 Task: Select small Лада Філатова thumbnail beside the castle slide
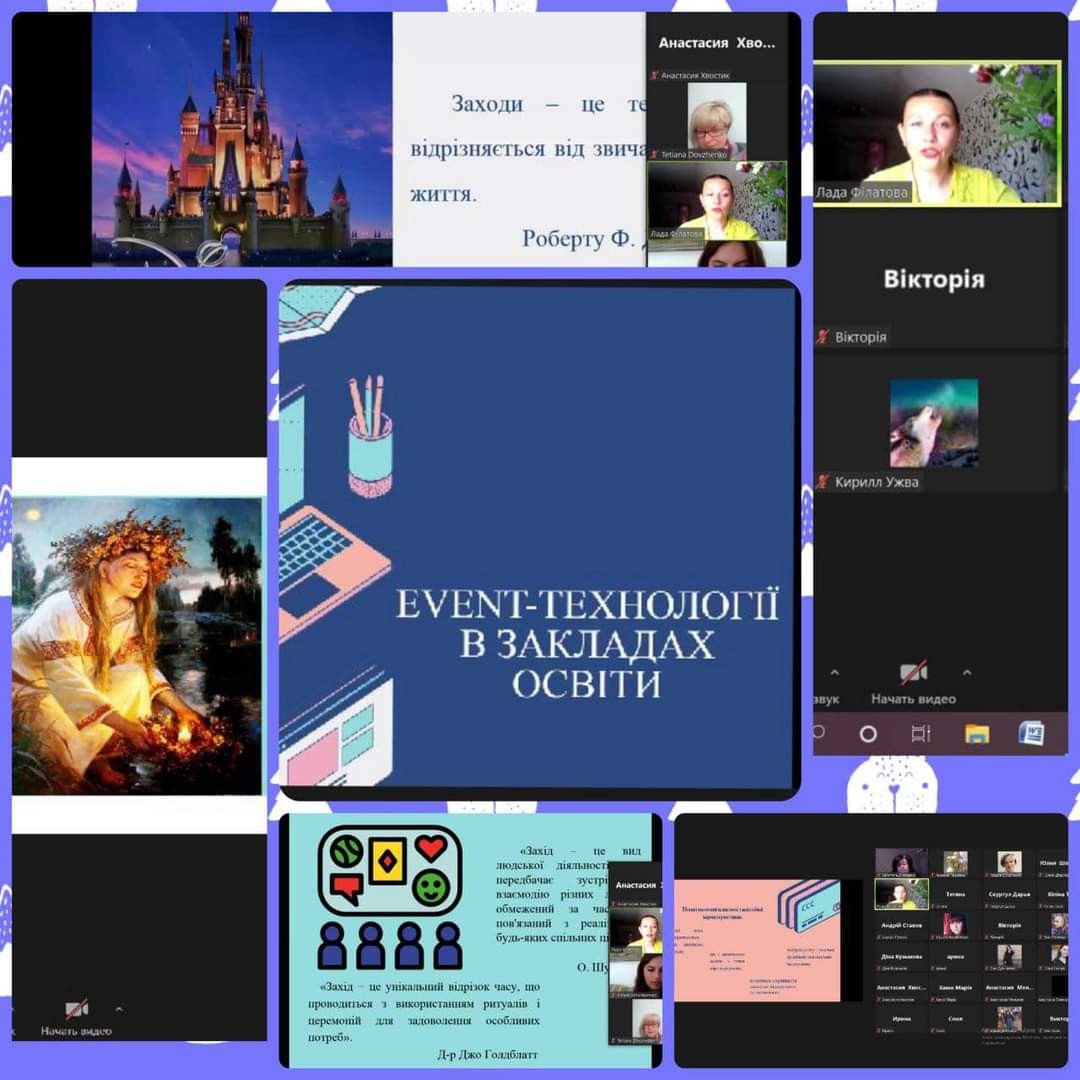(x=717, y=200)
